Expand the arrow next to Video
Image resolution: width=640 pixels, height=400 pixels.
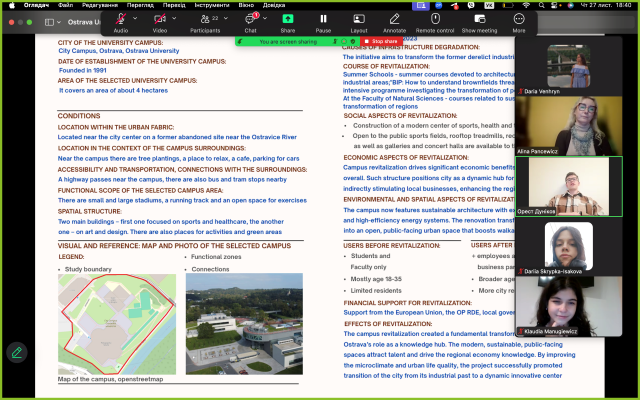[x=174, y=18]
